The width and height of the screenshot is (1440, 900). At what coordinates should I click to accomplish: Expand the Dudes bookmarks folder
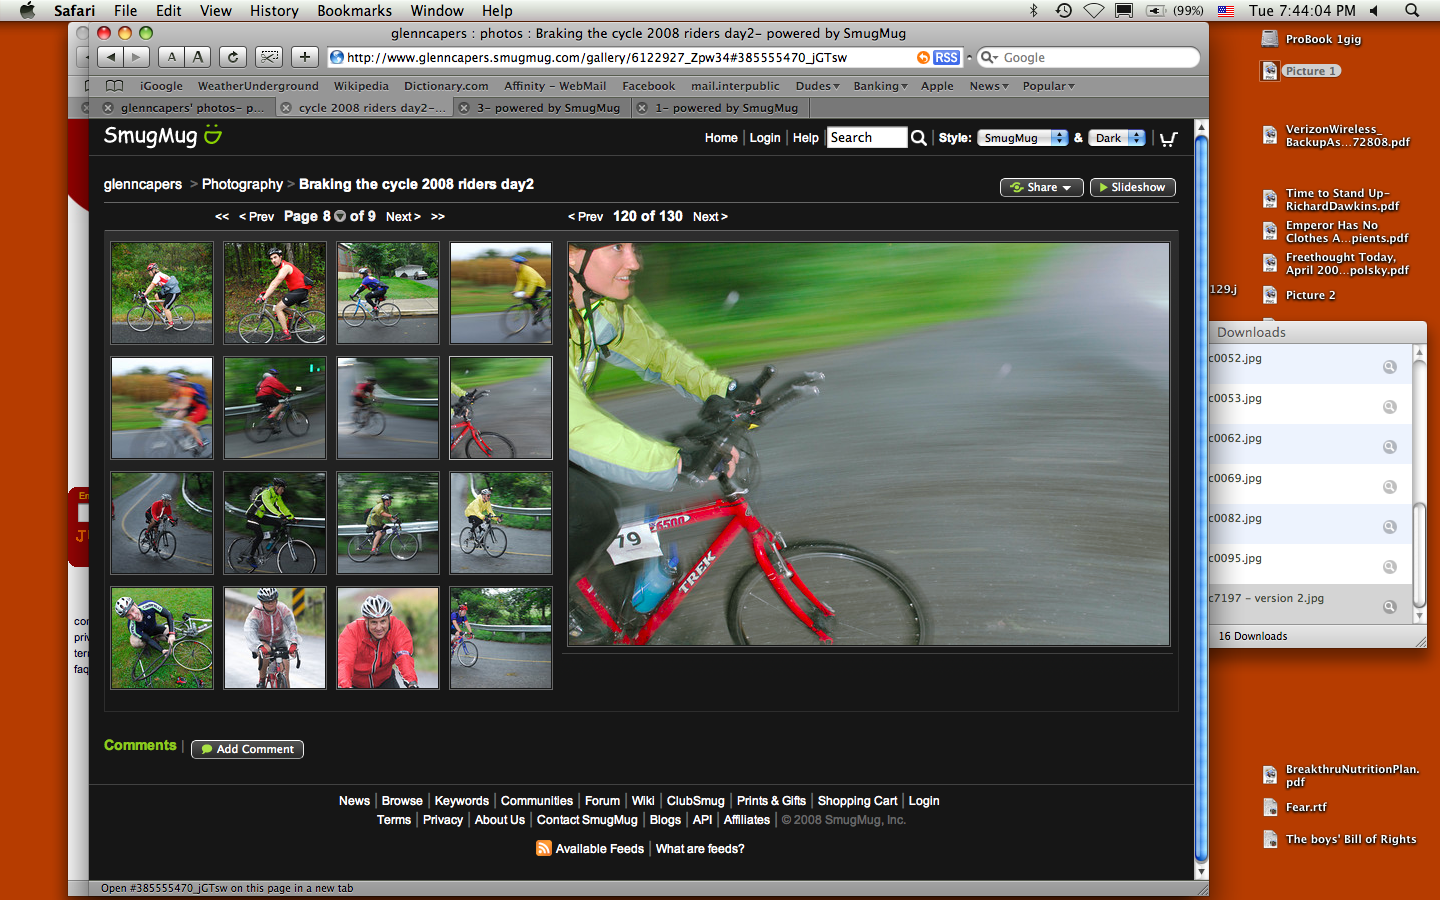817,86
